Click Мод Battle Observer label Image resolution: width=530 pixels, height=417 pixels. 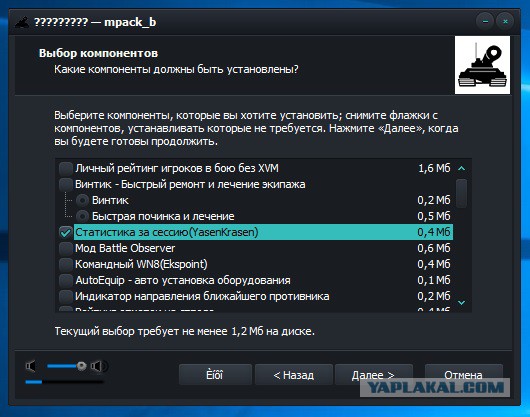[x=125, y=248]
